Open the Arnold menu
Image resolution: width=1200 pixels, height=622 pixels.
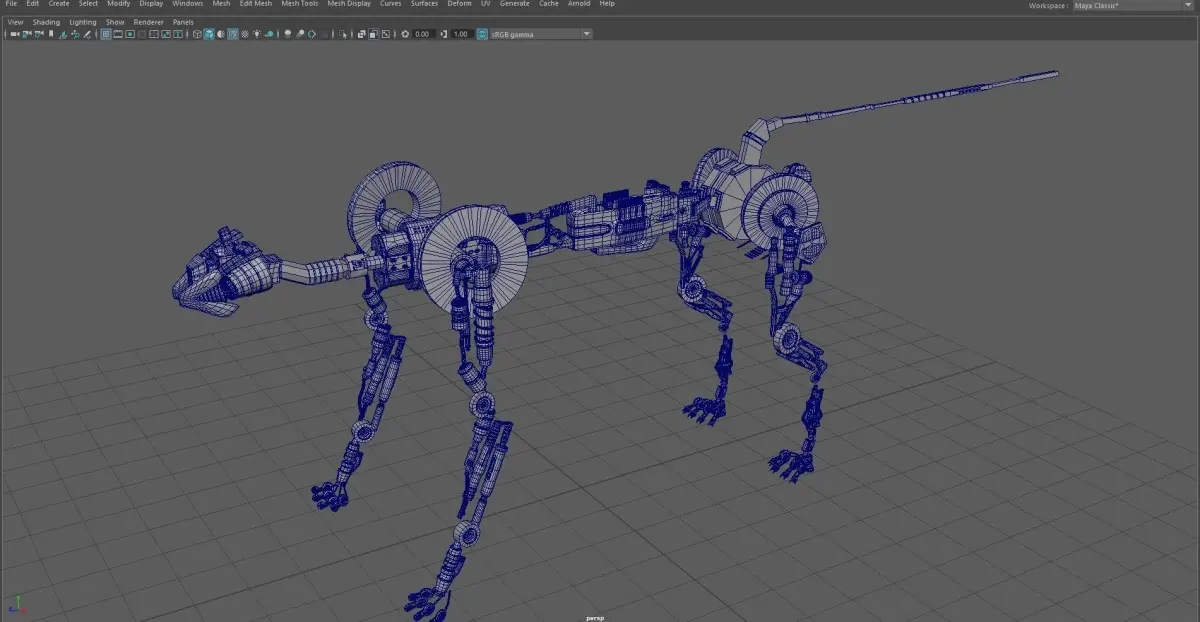579,4
